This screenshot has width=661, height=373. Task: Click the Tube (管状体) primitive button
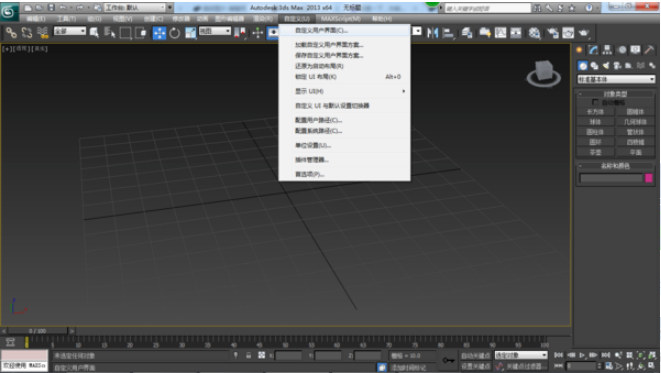pos(635,132)
